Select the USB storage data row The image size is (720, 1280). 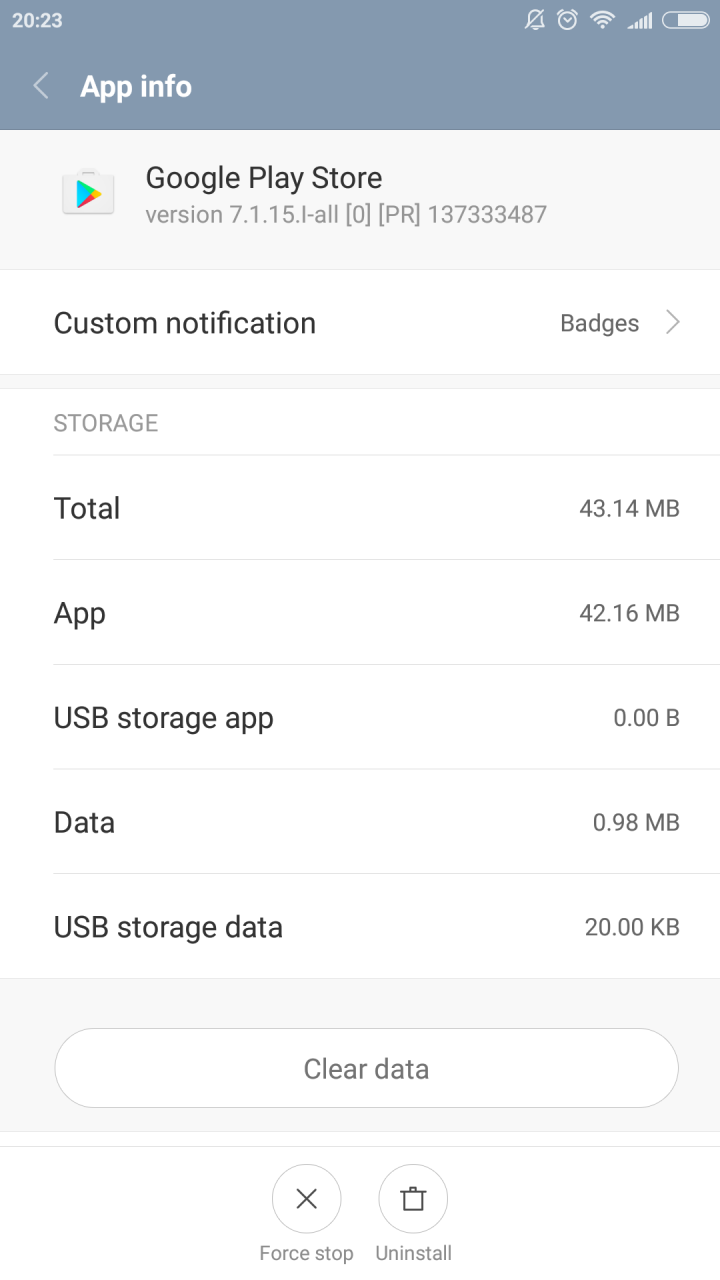click(360, 927)
